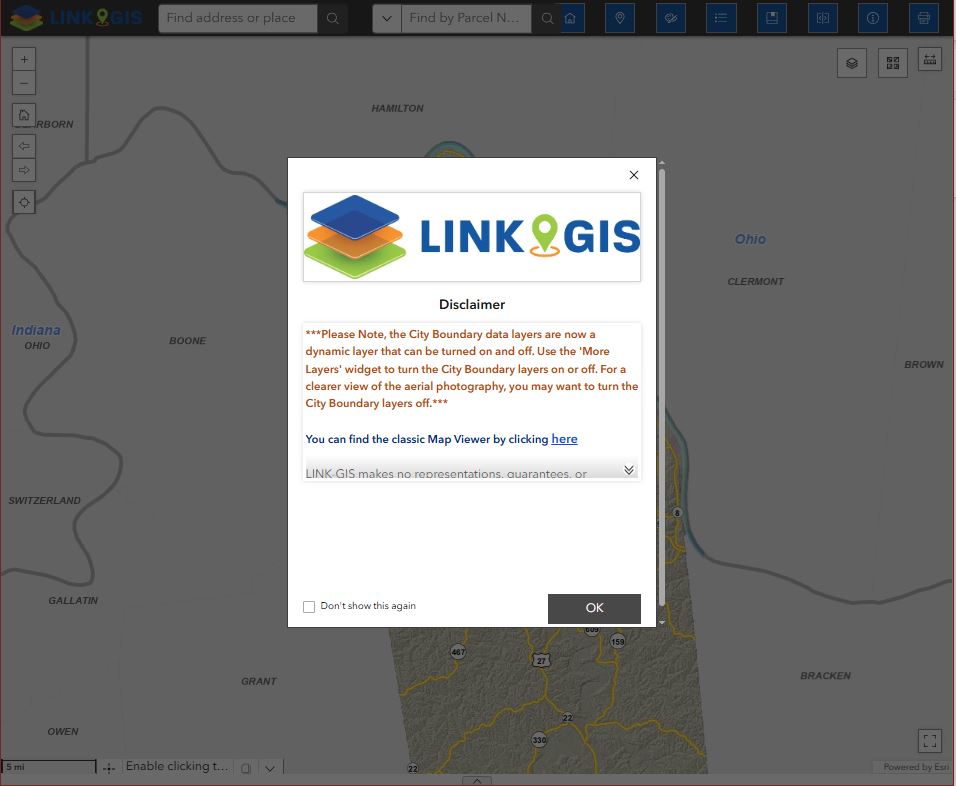Close the Disclaimer dialog with the X
This screenshot has width=956, height=786.
[633, 175]
